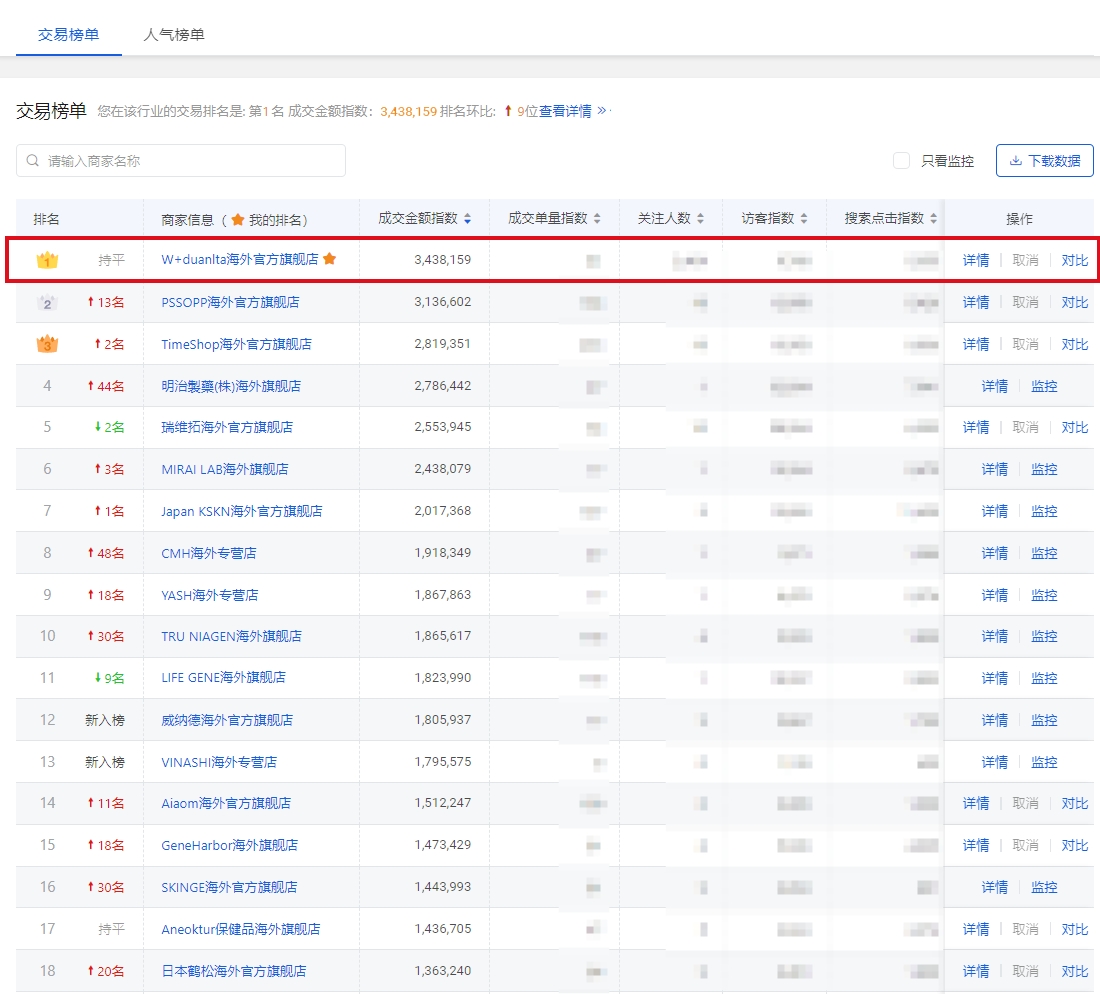View 详情 for W+duanlta store row
This screenshot has height=994, width=1100.
pyautogui.click(x=976, y=260)
